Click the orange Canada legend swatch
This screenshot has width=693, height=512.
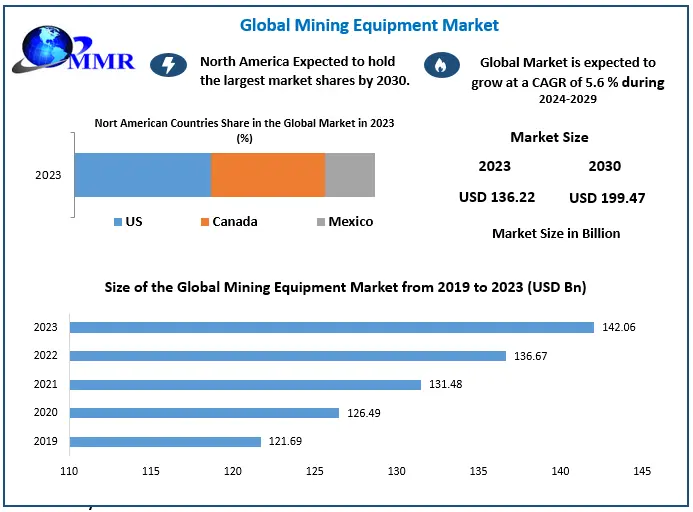point(204,222)
